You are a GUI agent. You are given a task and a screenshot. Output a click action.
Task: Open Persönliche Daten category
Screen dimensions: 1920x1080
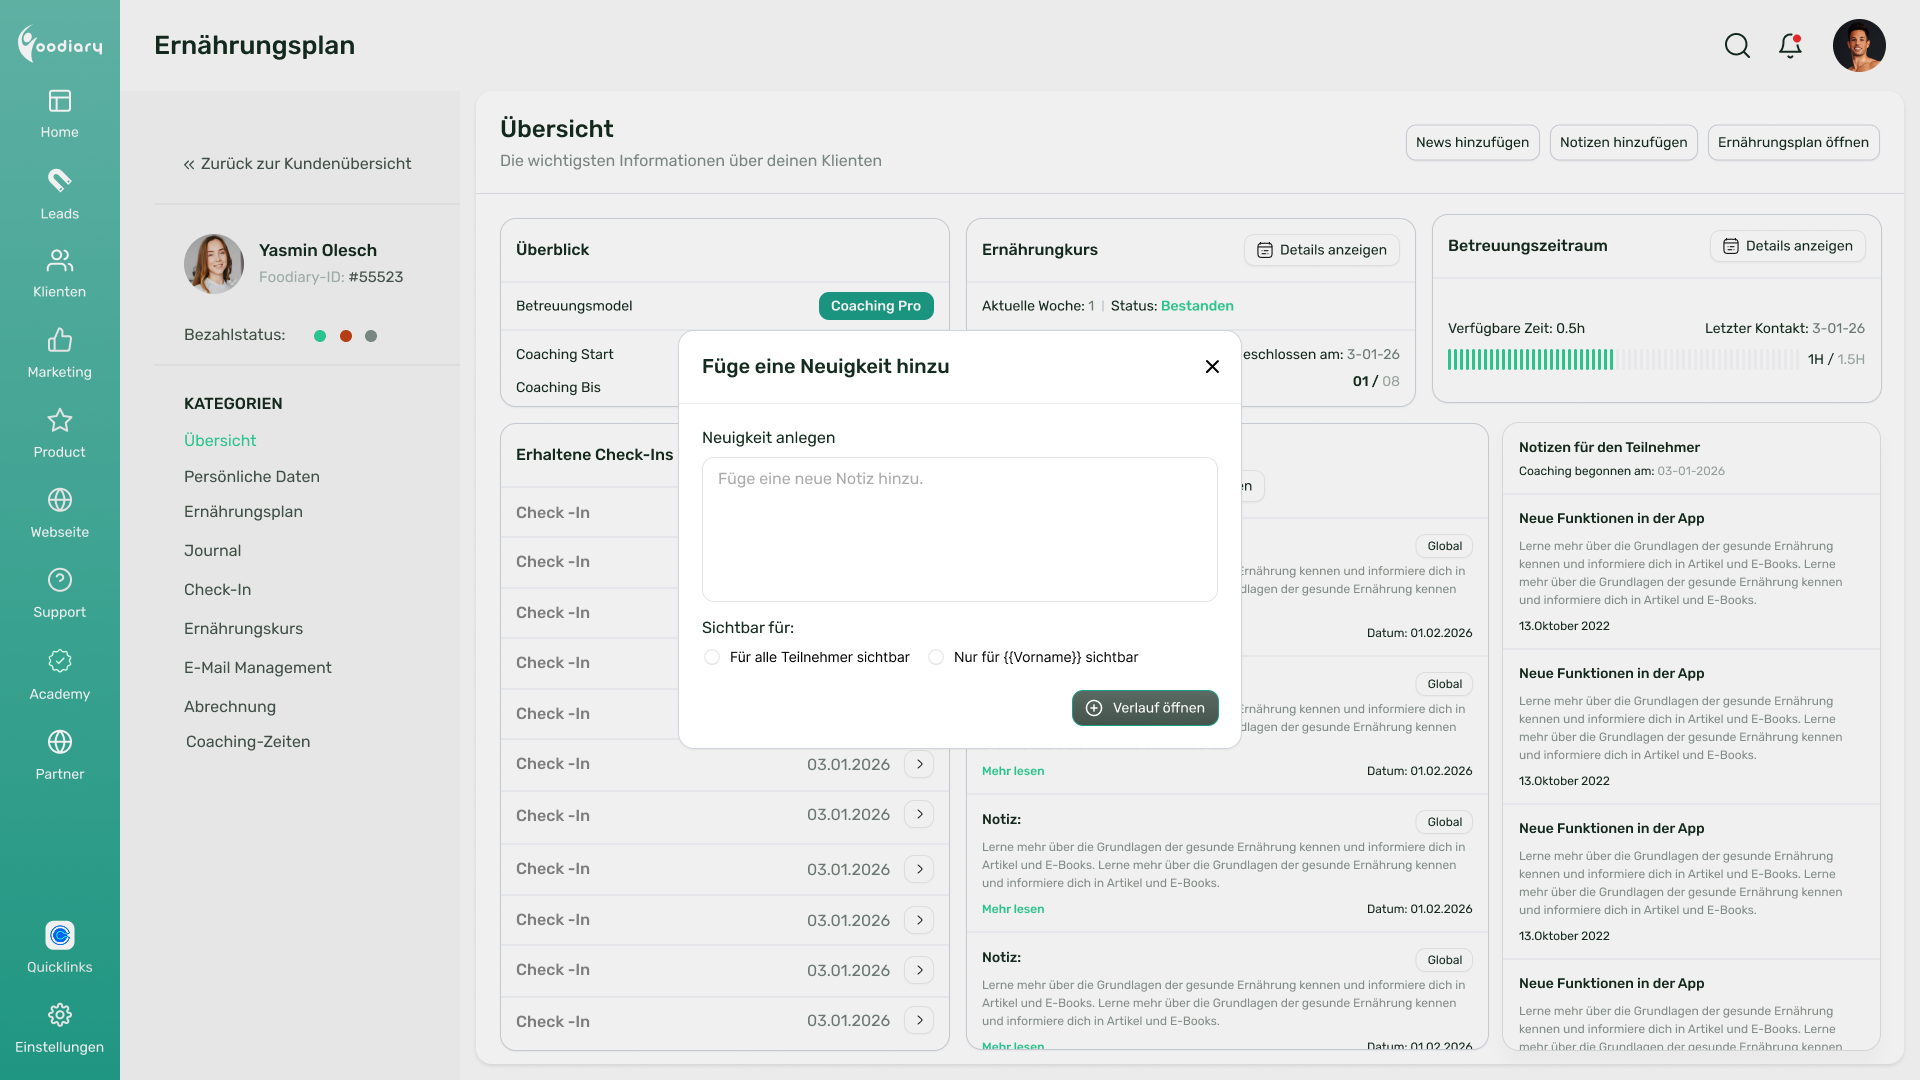251,477
